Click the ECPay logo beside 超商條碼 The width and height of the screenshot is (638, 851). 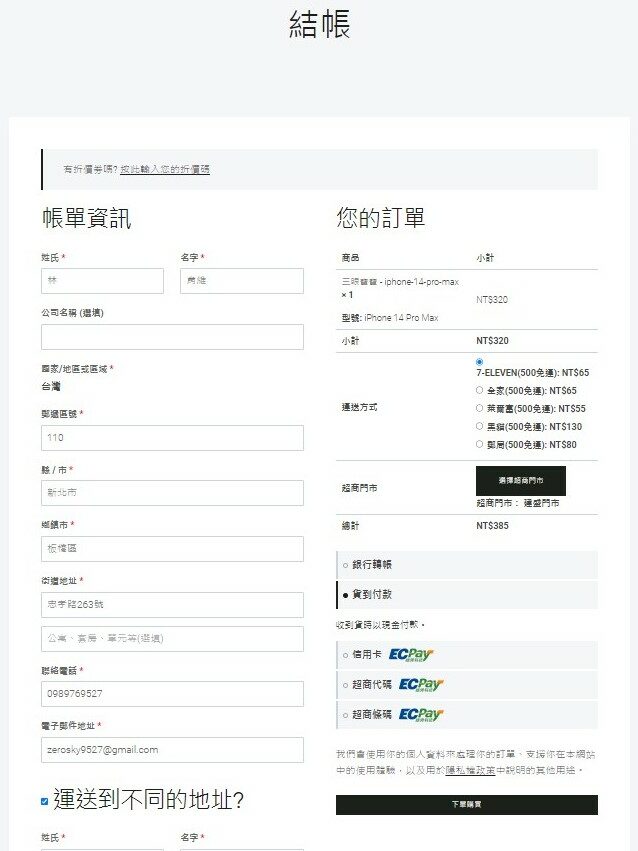[x=420, y=715]
